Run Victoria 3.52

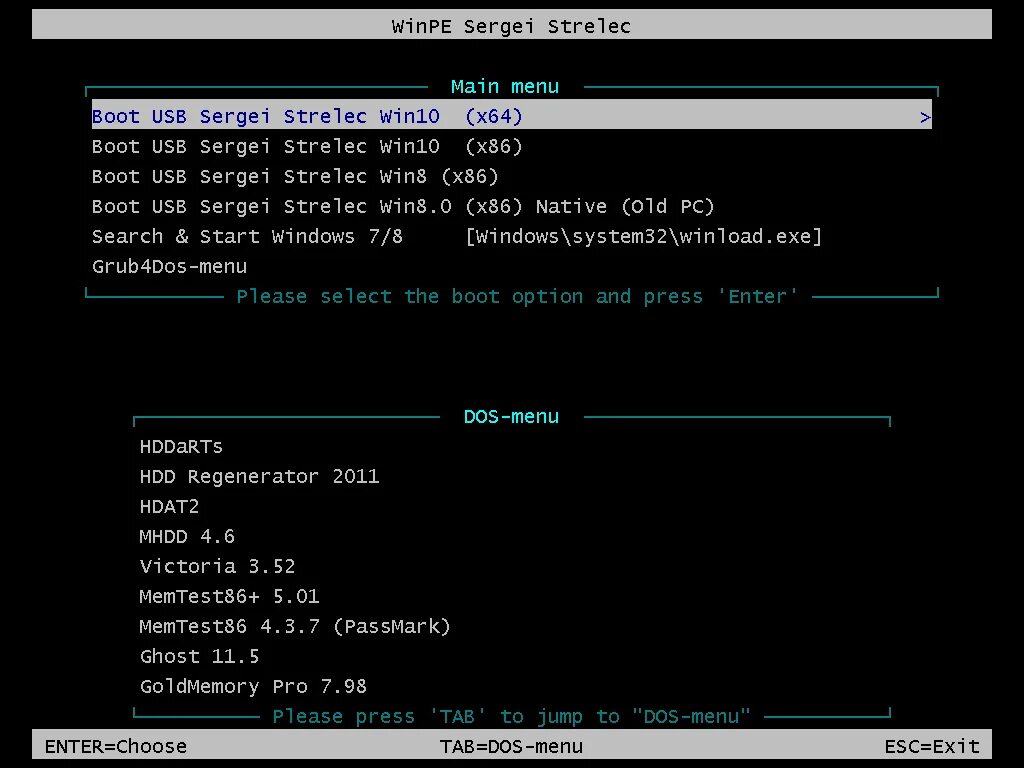(217, 566)
